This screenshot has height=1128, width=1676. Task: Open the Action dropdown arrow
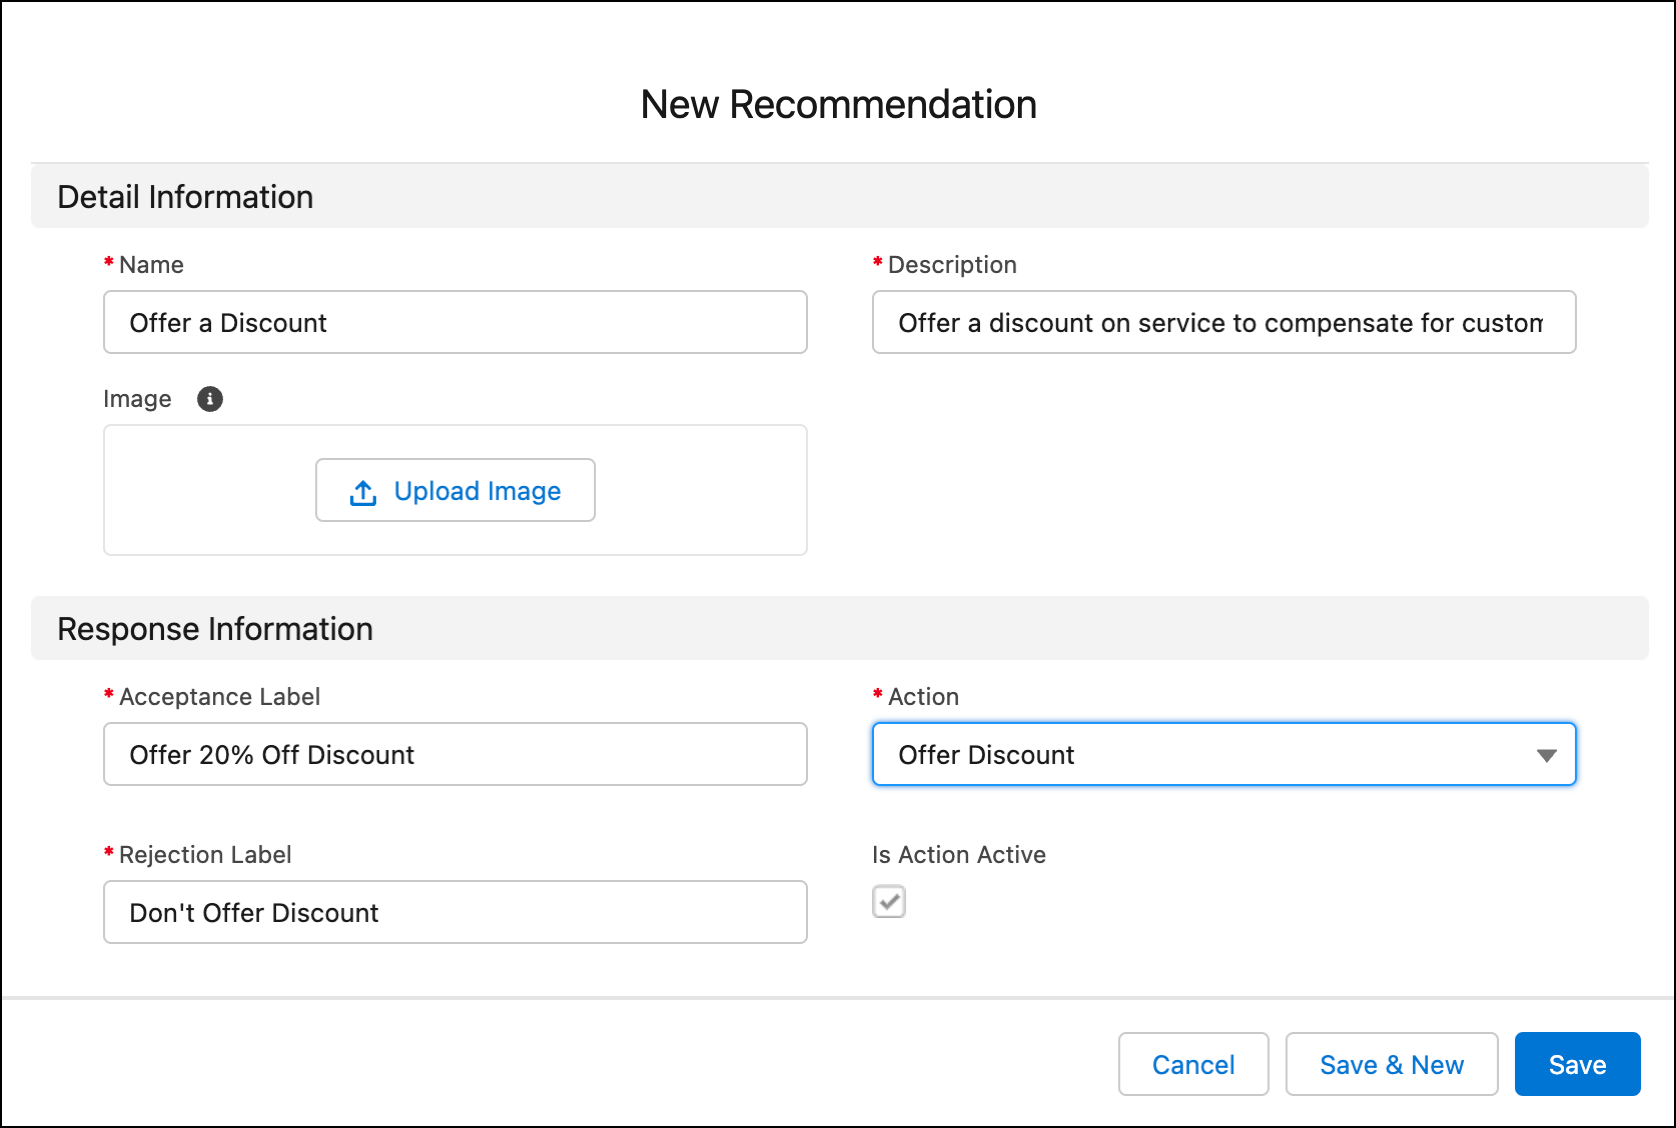click(x=1546, y=755)
